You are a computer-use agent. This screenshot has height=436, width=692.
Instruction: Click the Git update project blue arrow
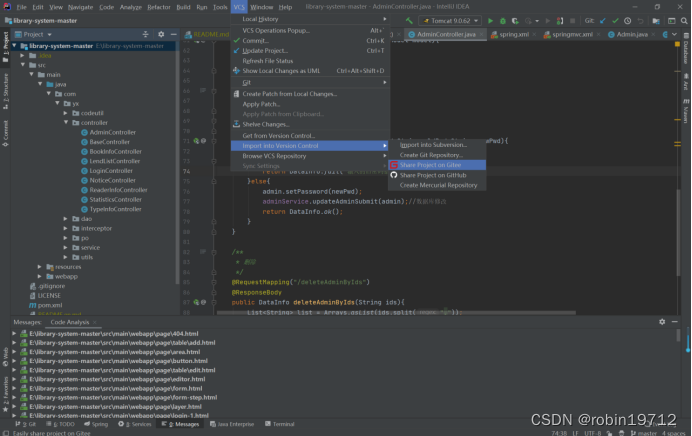[x=603, y=21]
